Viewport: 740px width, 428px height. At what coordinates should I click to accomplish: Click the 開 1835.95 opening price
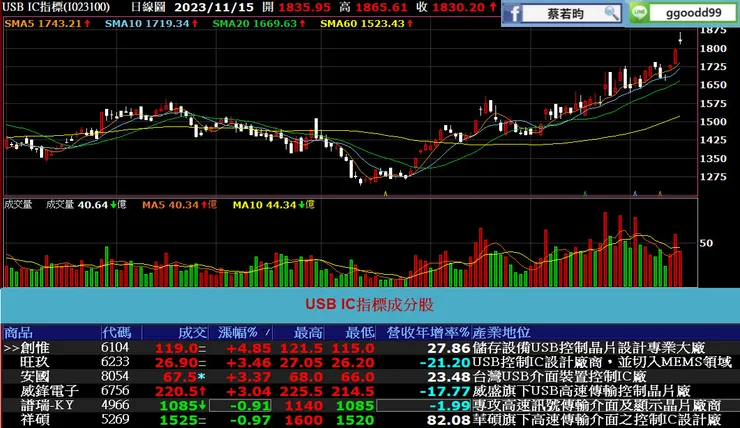coord(296,7)
